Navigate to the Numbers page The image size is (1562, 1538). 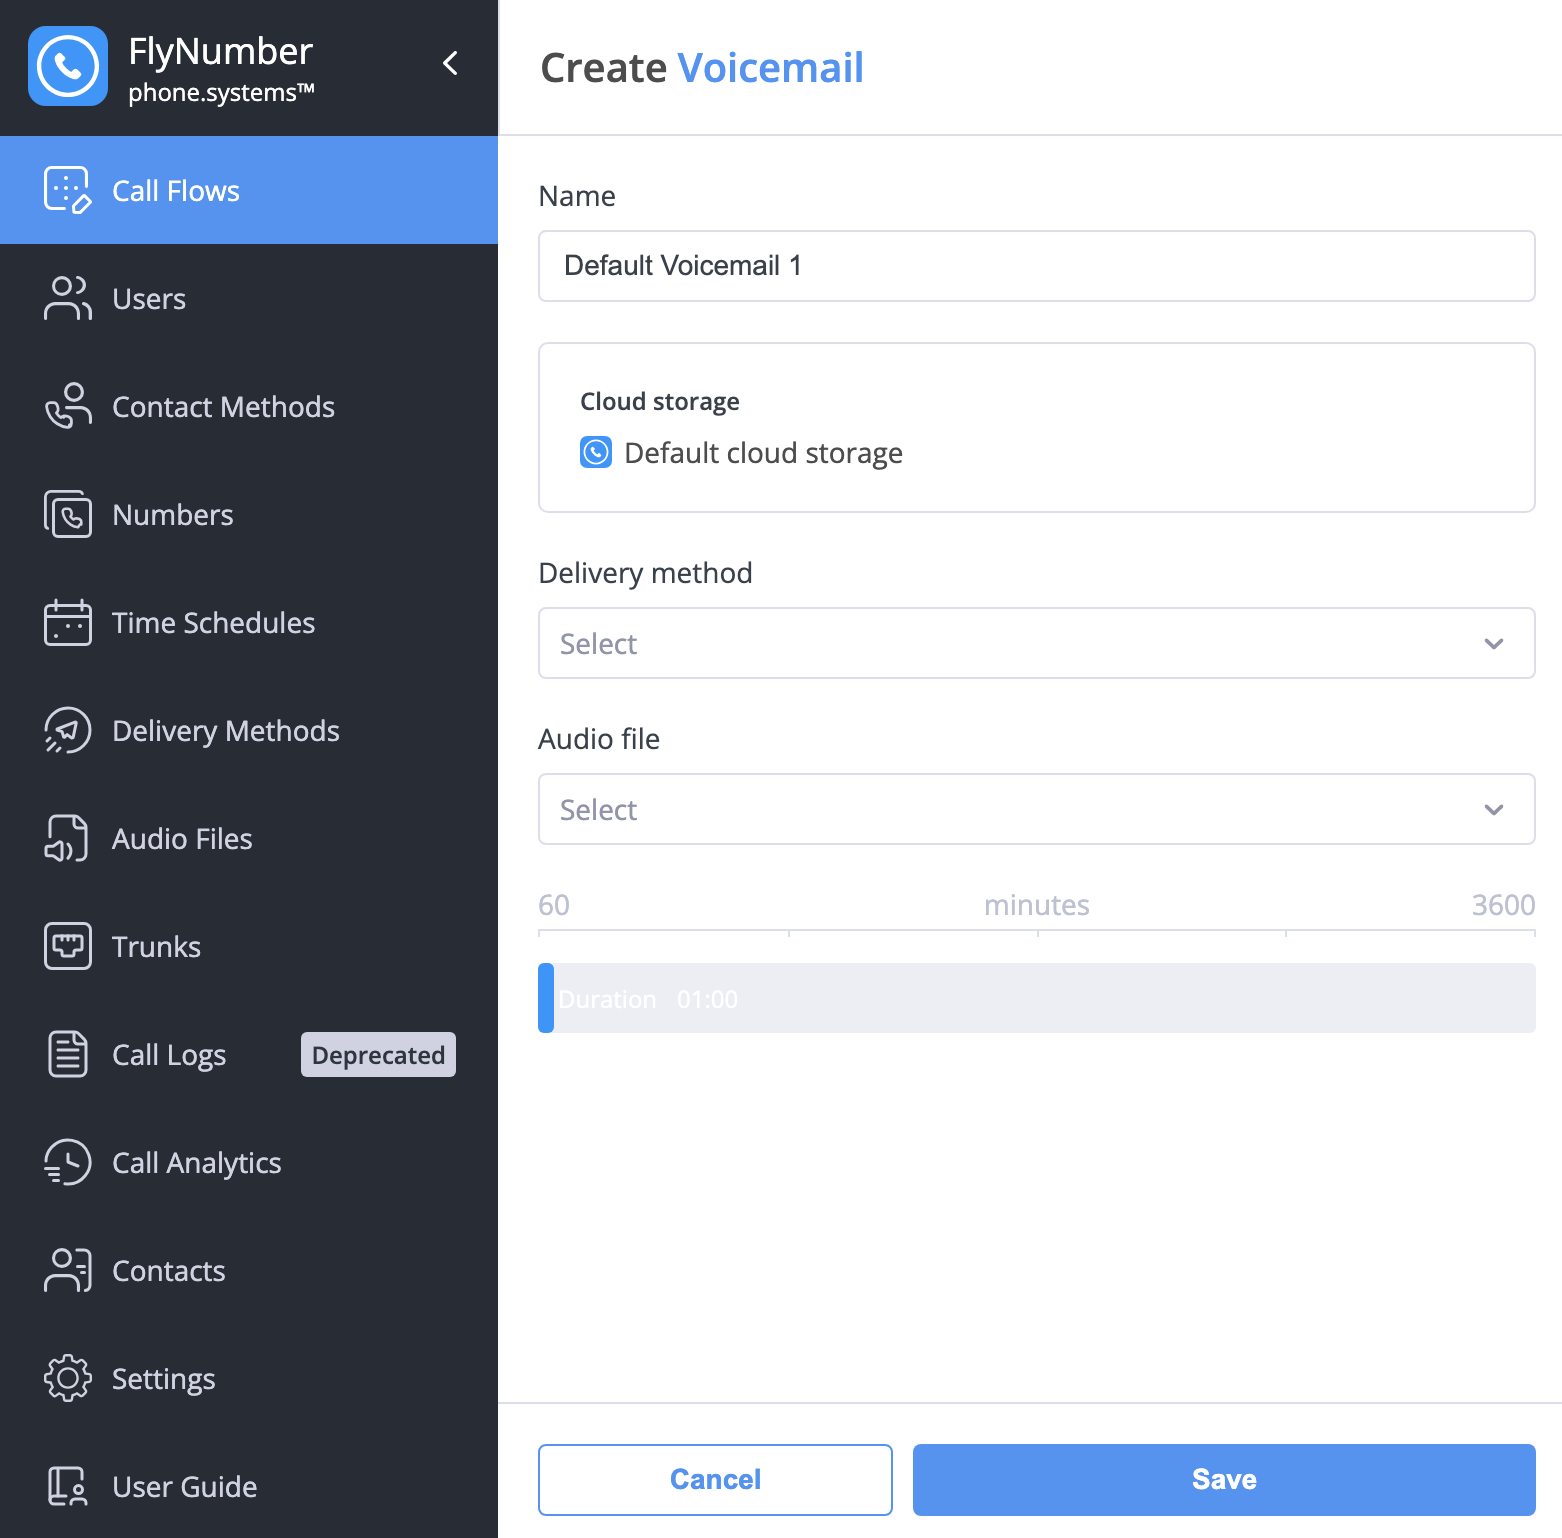173,515
